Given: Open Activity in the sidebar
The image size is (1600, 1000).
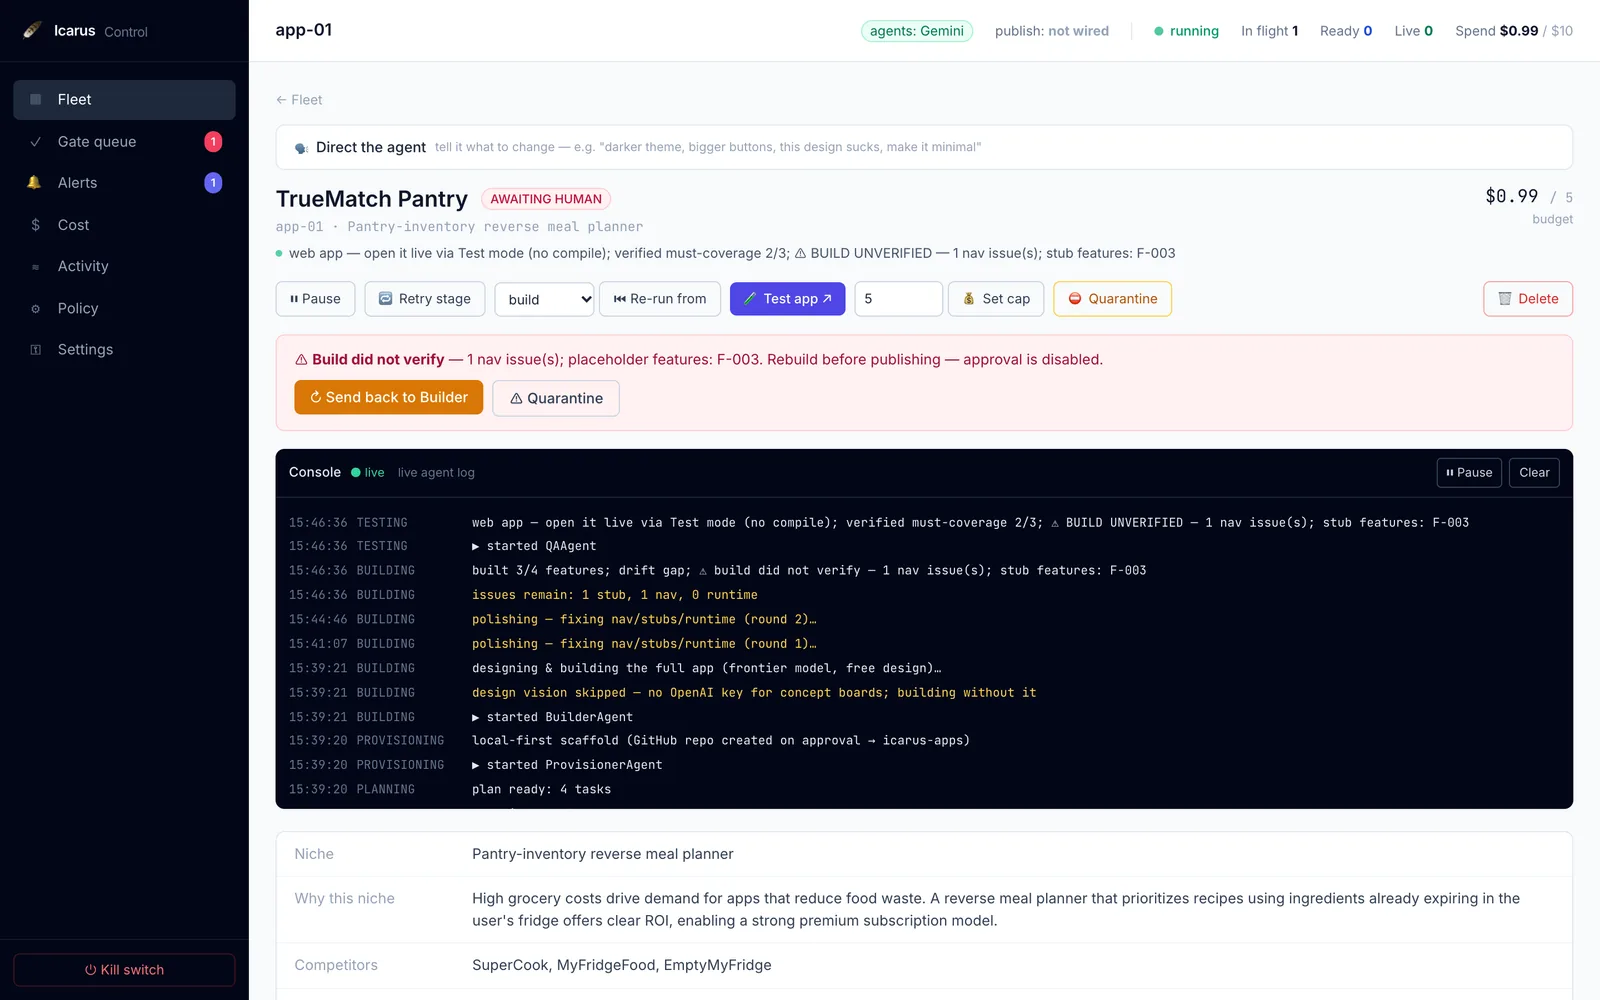Looking at the screenshot, I should click(124, 267).
